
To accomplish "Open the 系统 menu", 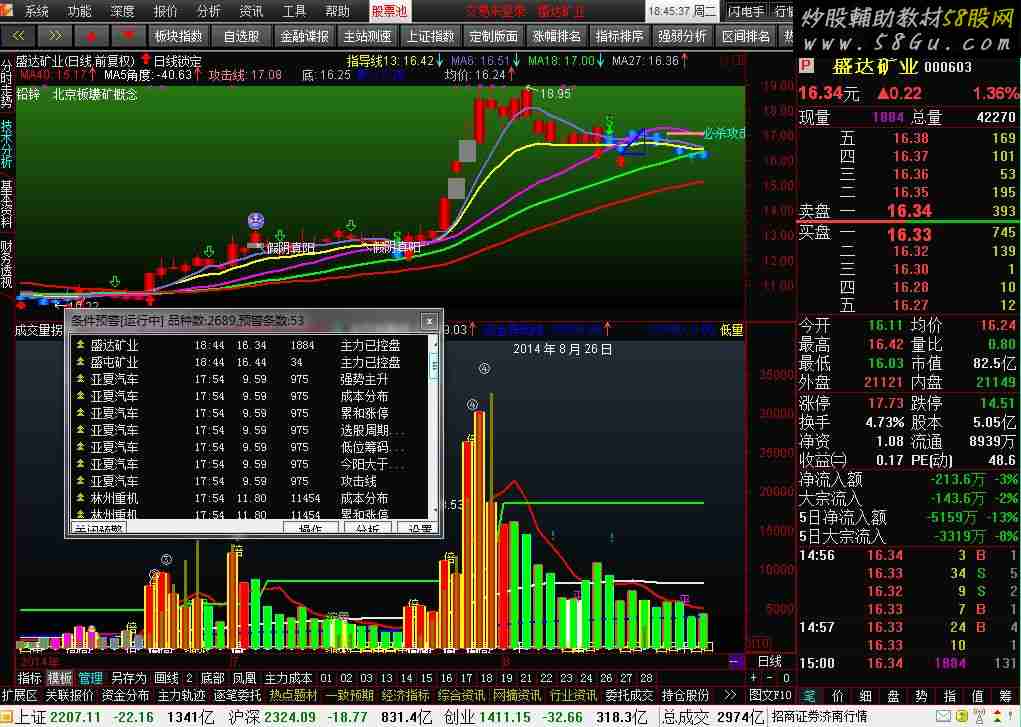I will [x=36, y=12].
